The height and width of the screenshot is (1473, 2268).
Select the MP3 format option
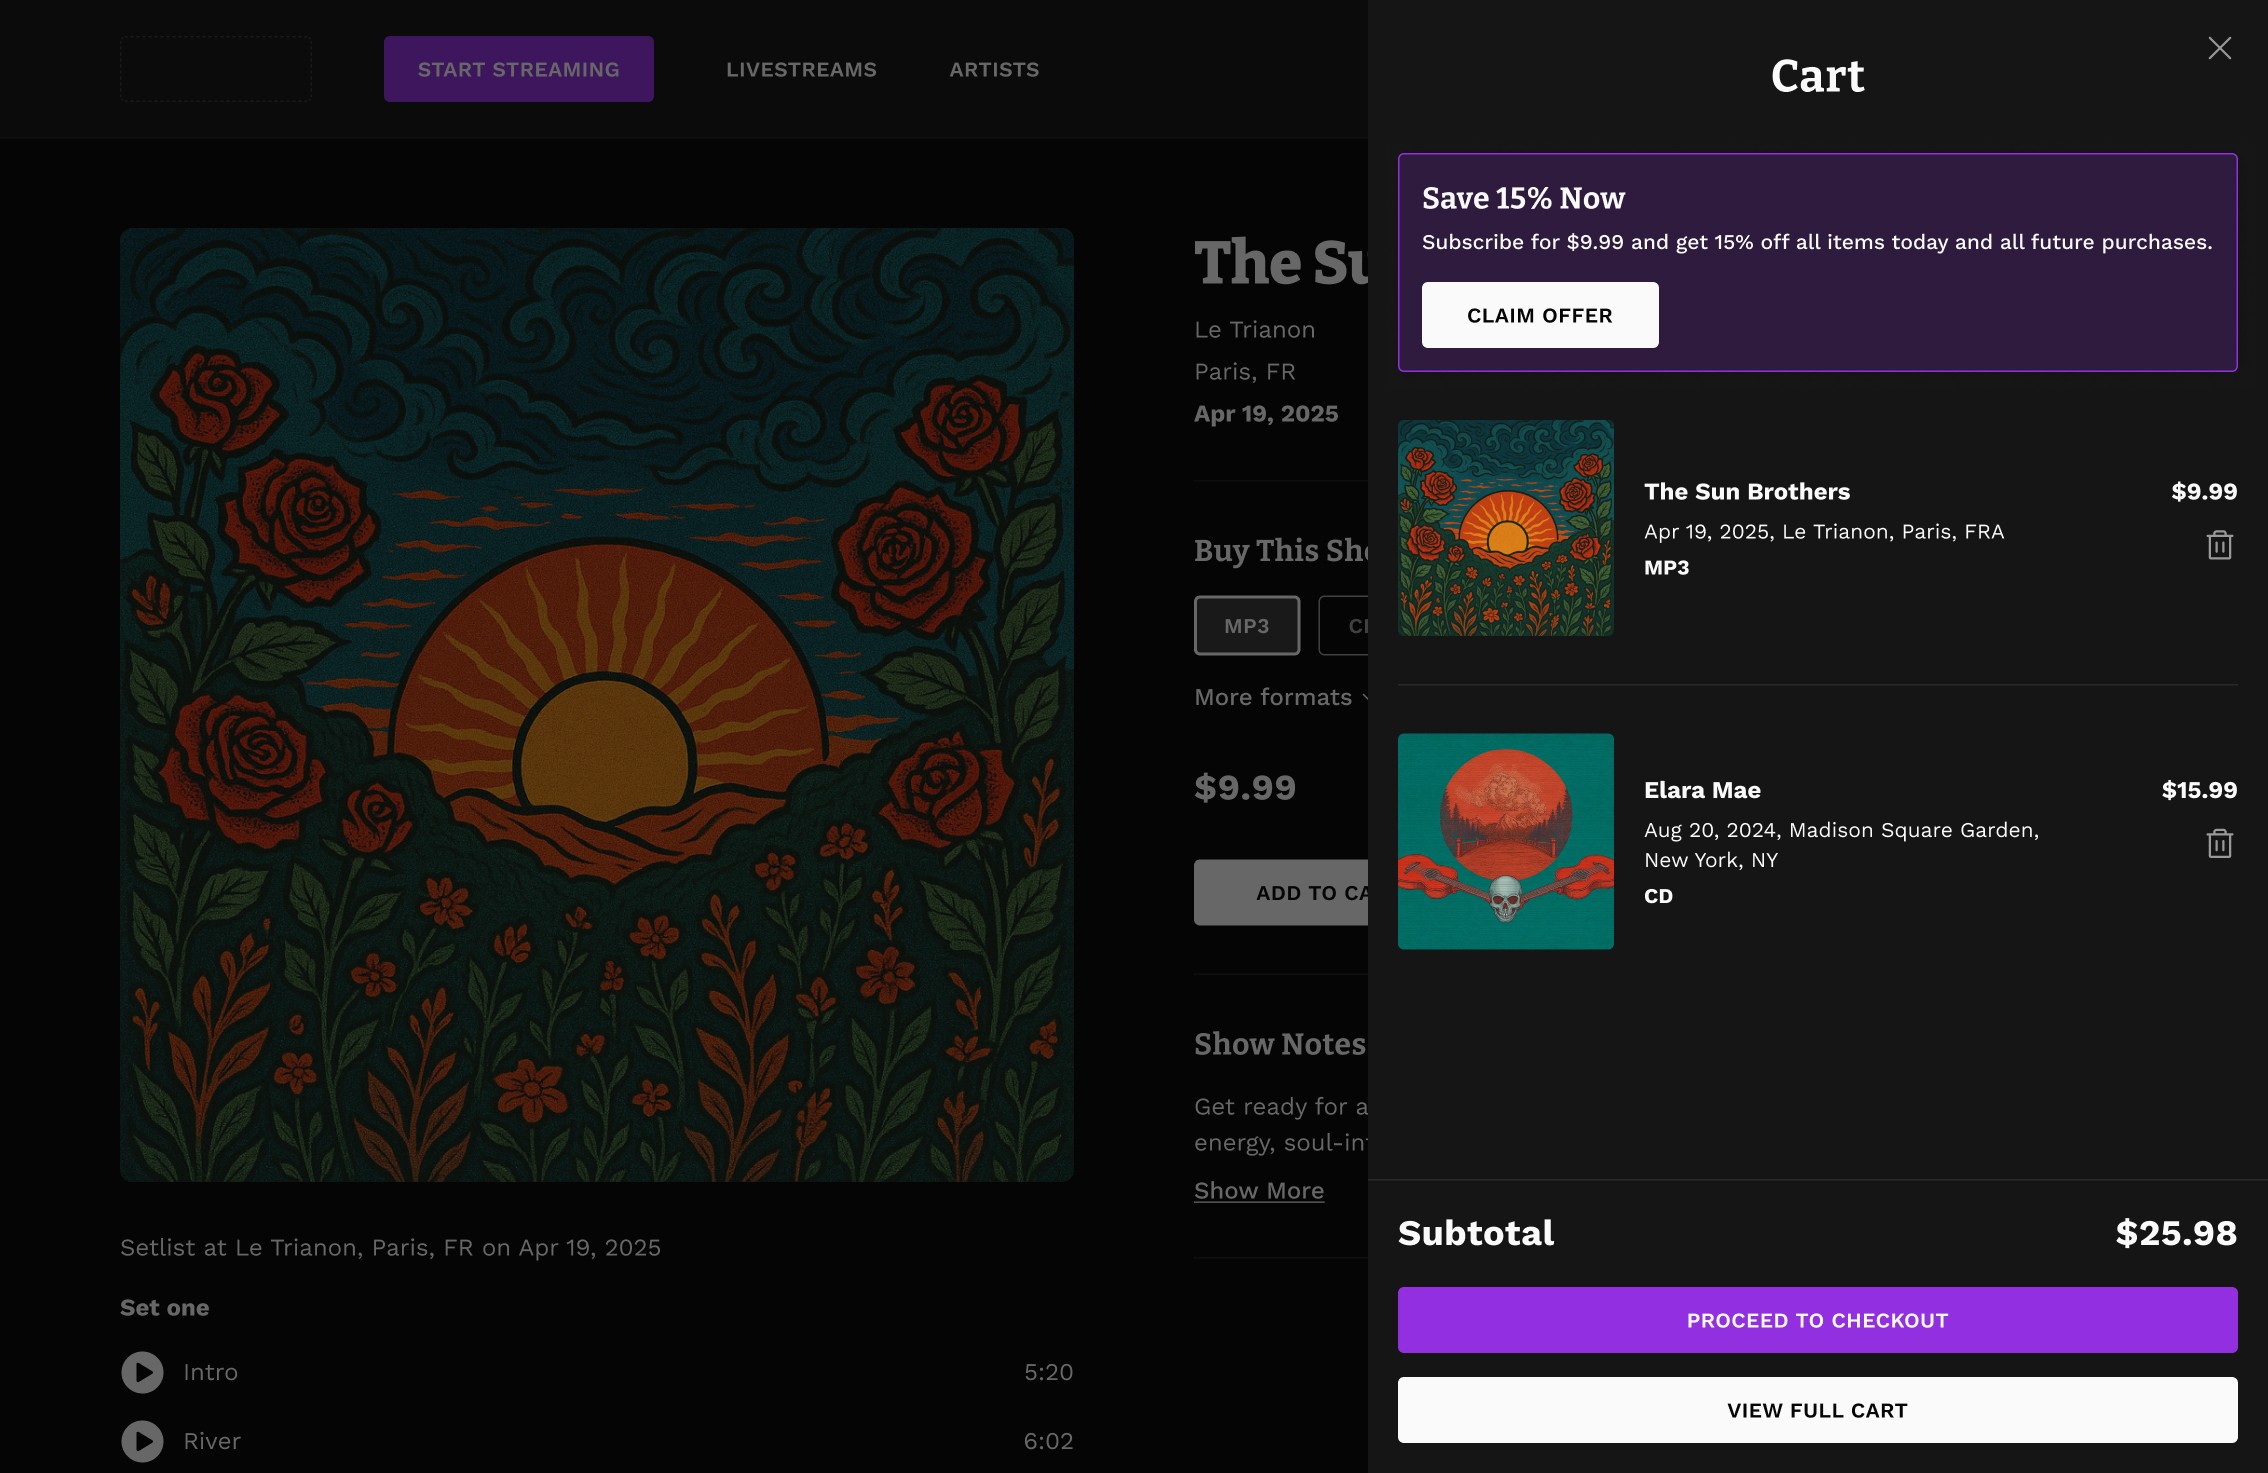pyautogui.click(x=1246, y=626)
